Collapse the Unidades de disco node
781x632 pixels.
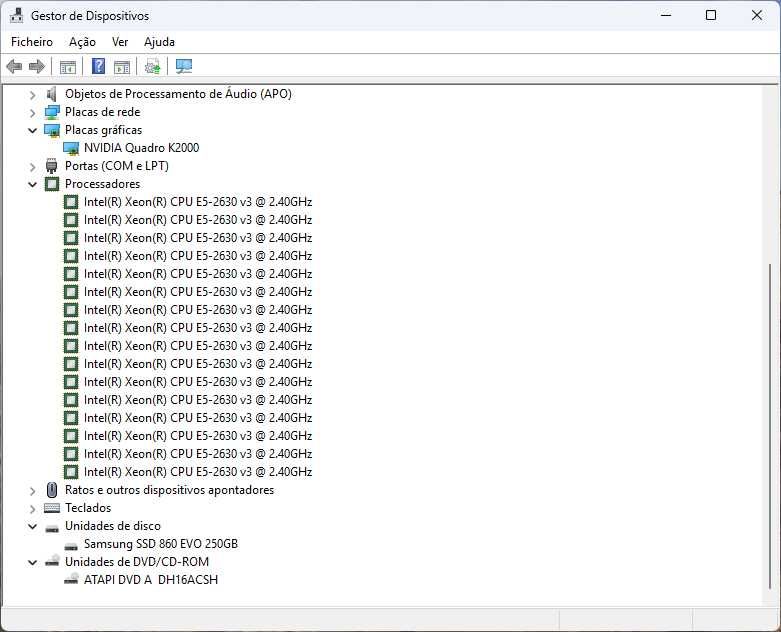tap(32, 526)
